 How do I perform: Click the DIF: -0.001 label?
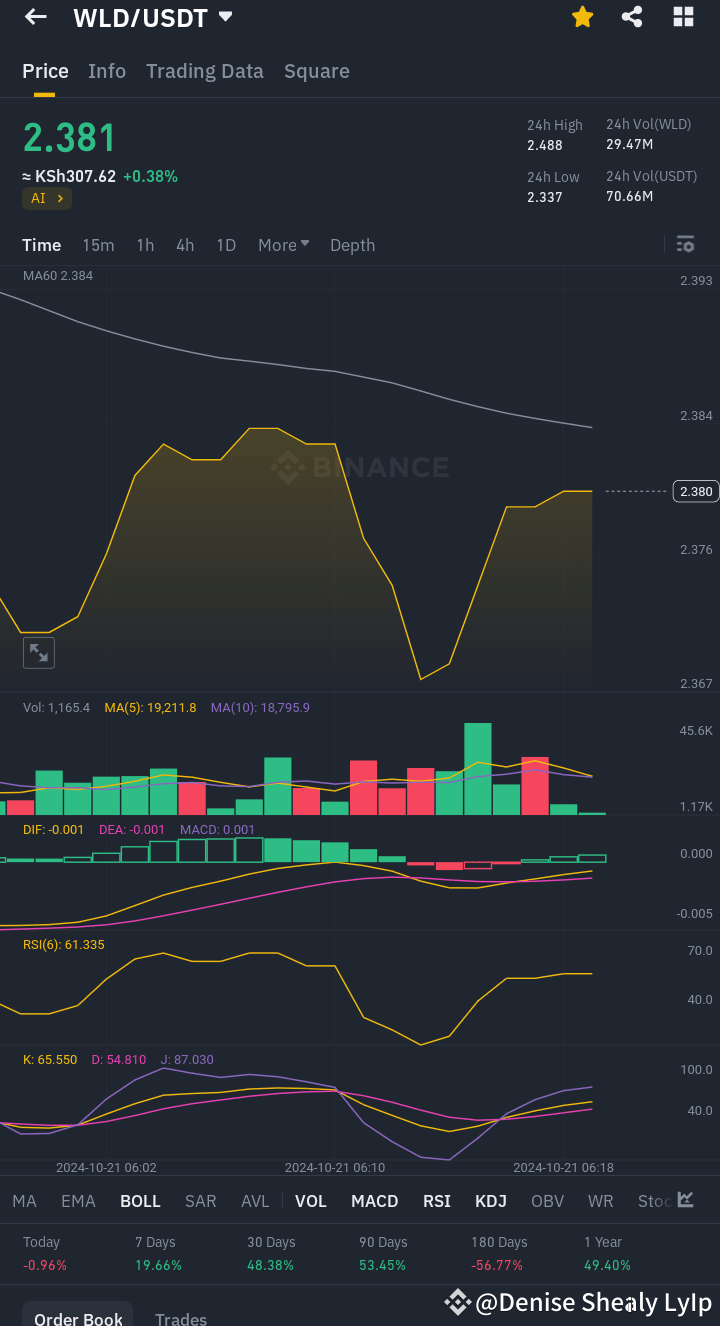pos(54,829)
